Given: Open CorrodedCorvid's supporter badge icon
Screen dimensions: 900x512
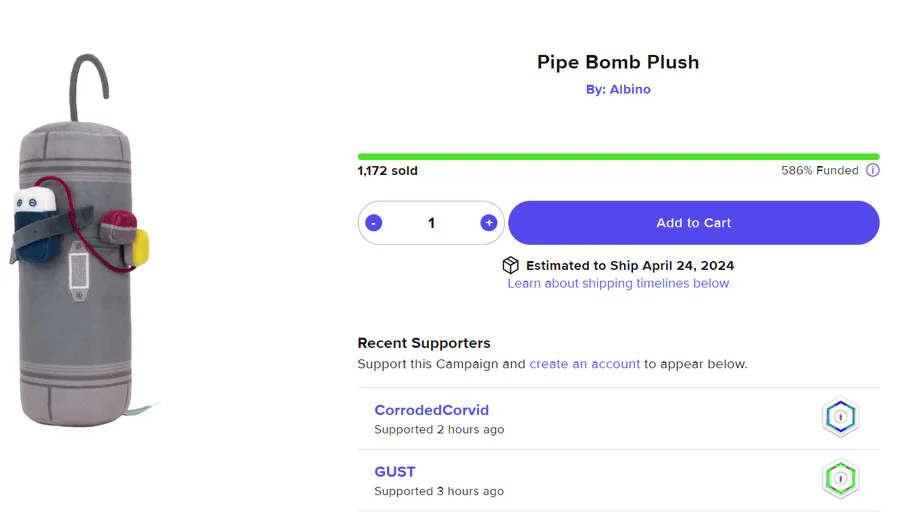Looking at the screenshot, I should coord(841,418).
